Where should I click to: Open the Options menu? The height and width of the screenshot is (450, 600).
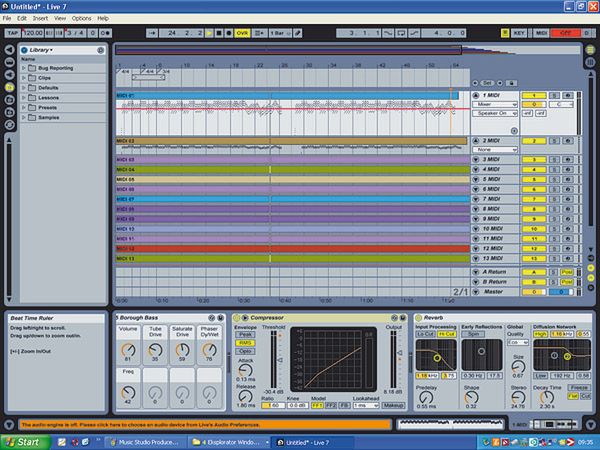[x=81, y=18]
